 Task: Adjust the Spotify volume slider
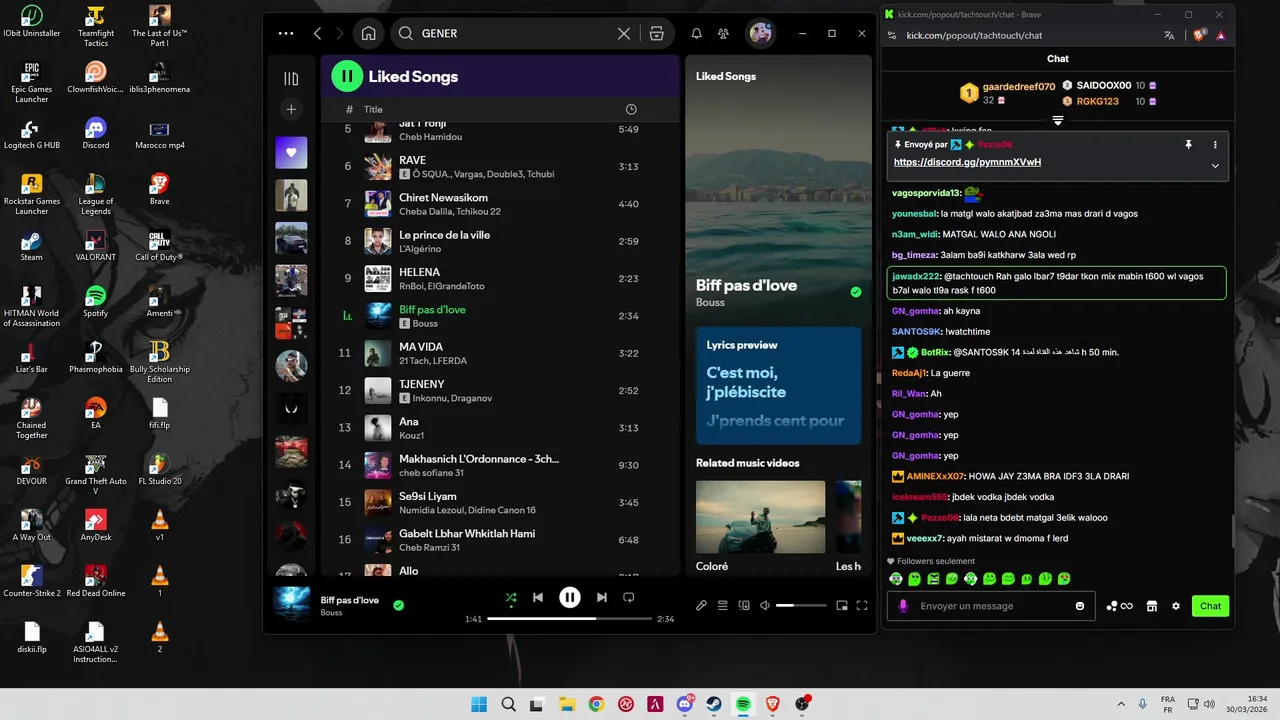point(801,605)
